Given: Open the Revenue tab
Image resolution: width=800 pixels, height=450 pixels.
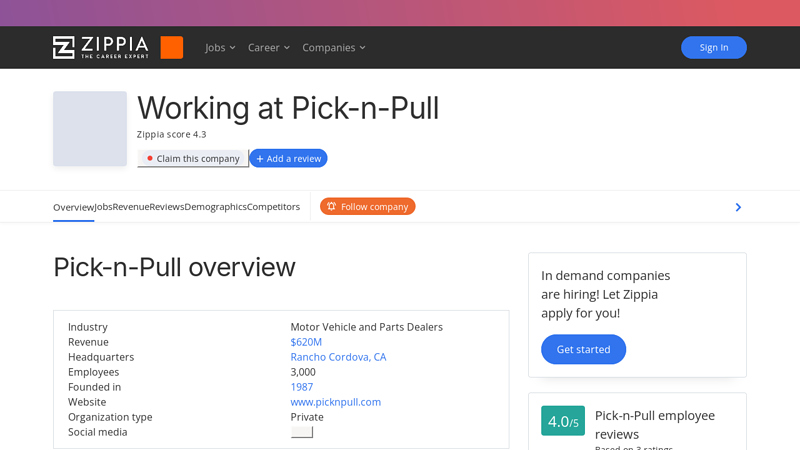Looking at the screenshot, I should coord(131,207).
